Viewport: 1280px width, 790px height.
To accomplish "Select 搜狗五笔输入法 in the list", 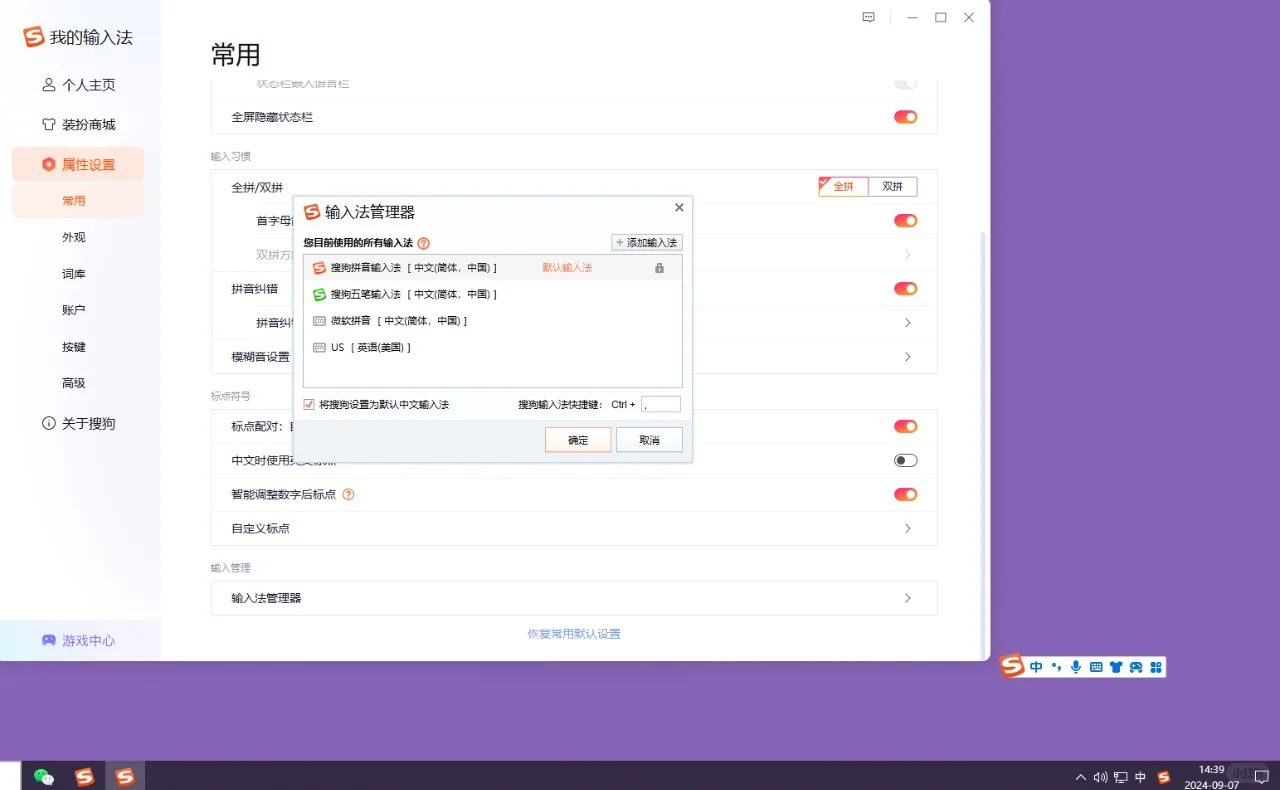I will click(x=492, y=294).
